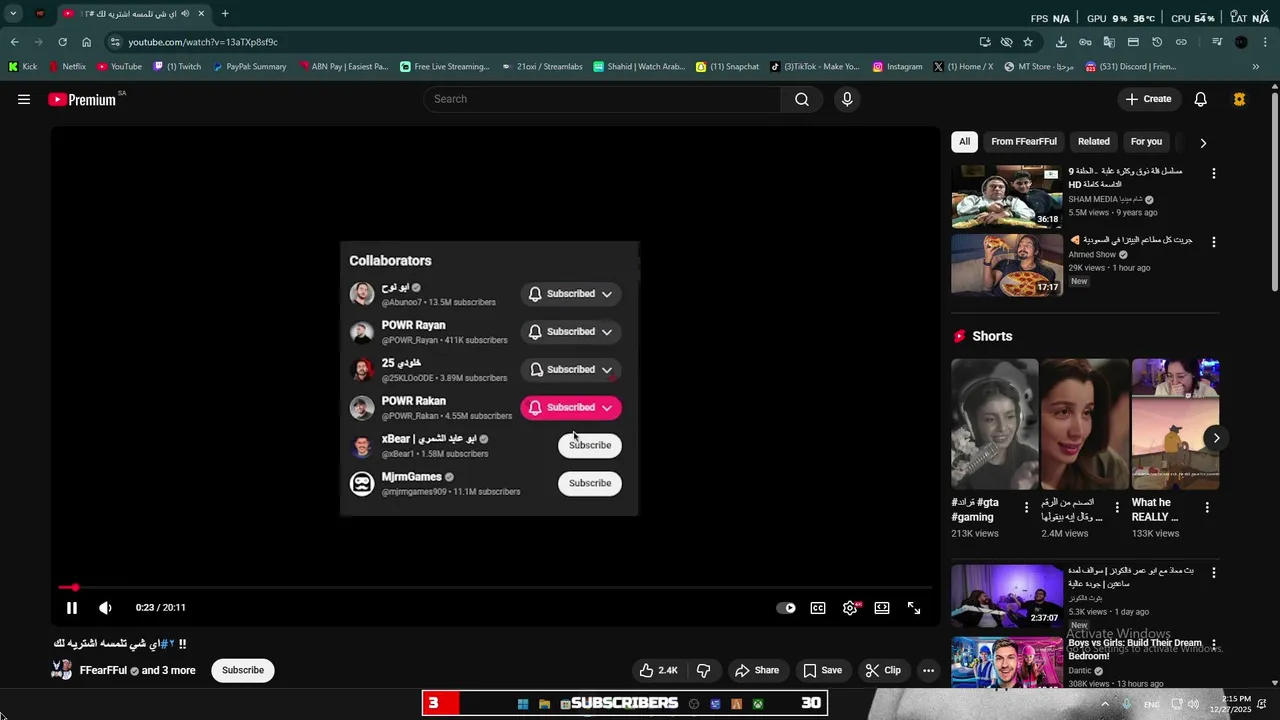Screen dimensions: 1280x720
Task: Expand Subscribed dropdown for خلودي 25
Action: pyautogui.click(x=571, y=370)
